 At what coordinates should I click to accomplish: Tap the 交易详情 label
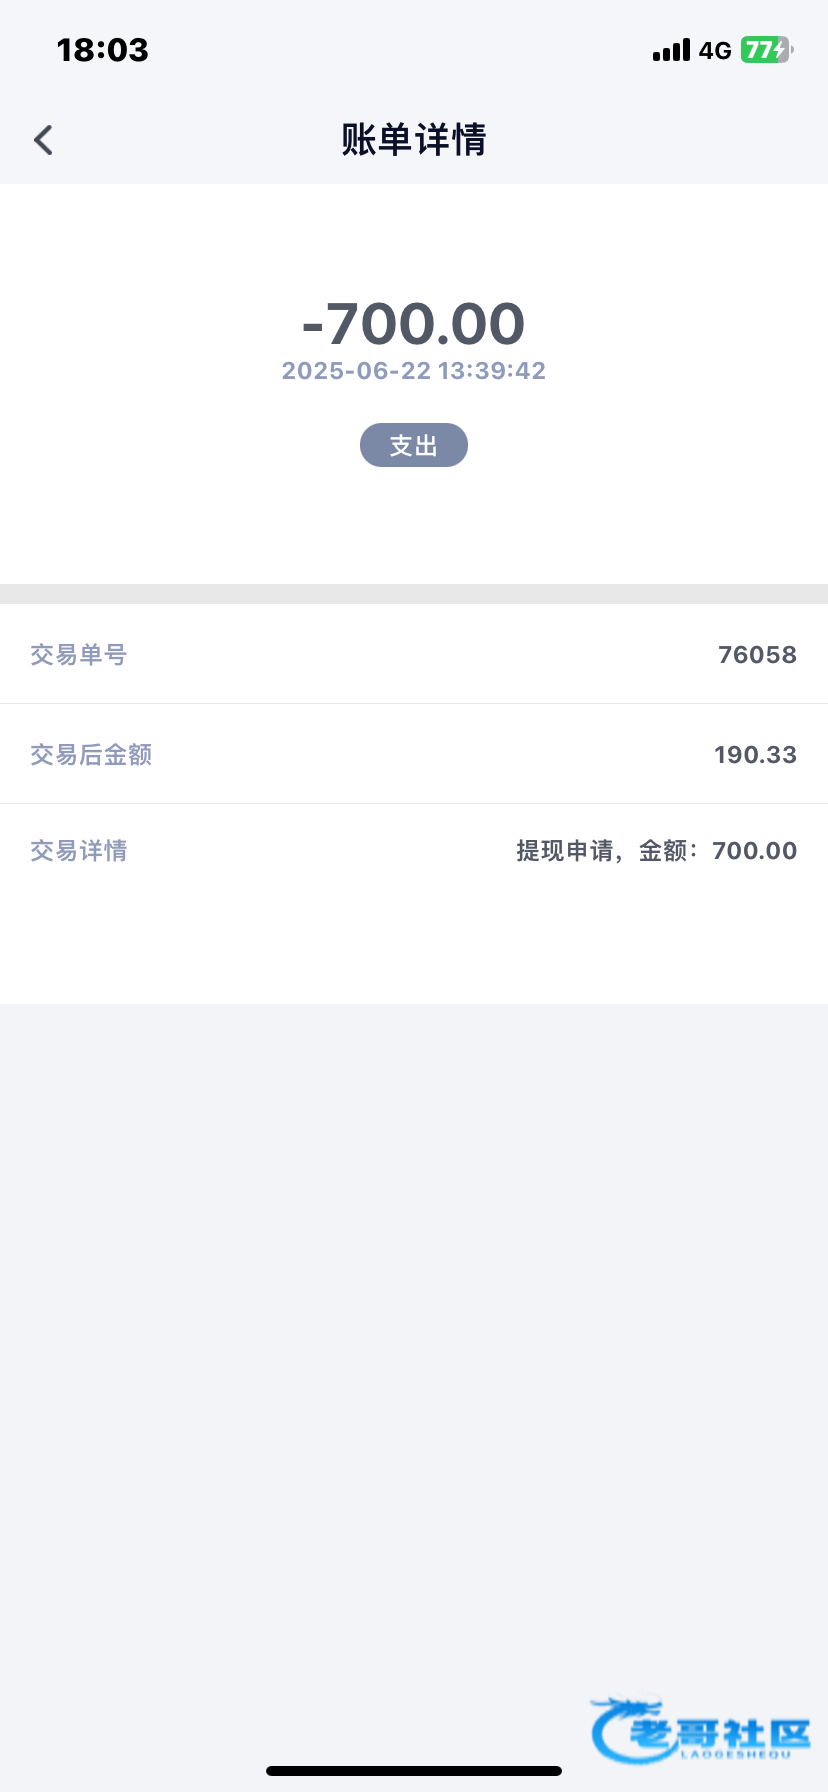click(x=79, y=851)
